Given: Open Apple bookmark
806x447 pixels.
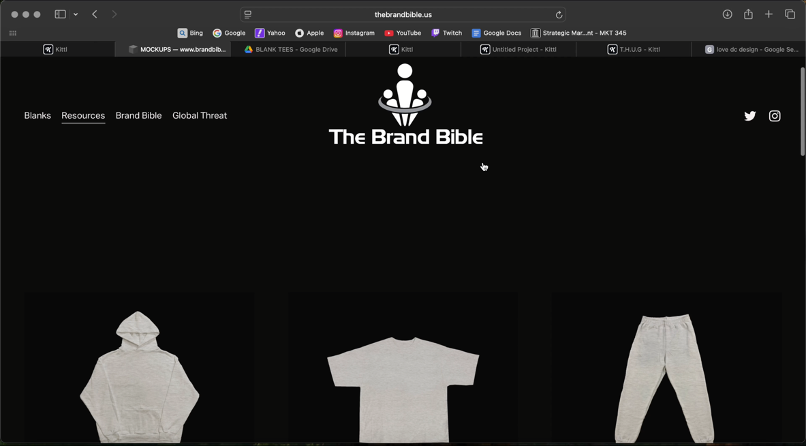Looking at the screenshot, I should (309, 33).
